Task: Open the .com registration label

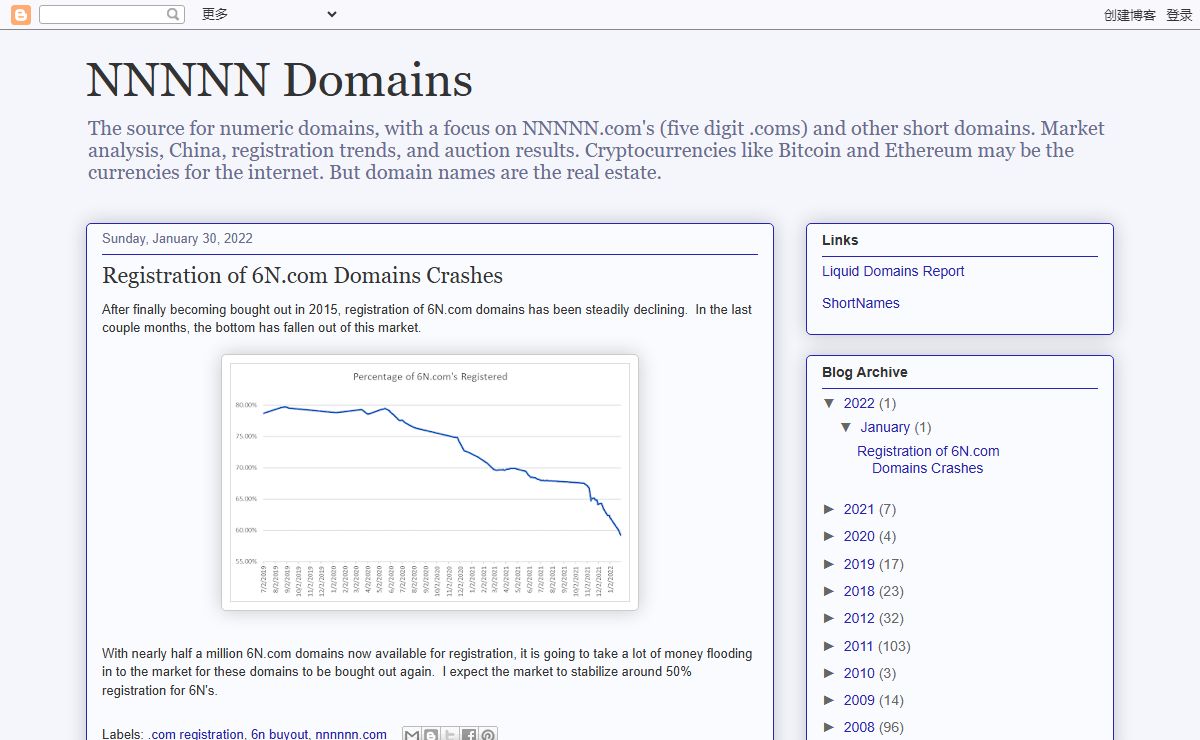Action: pyautogui.click(x=196, y=734)
